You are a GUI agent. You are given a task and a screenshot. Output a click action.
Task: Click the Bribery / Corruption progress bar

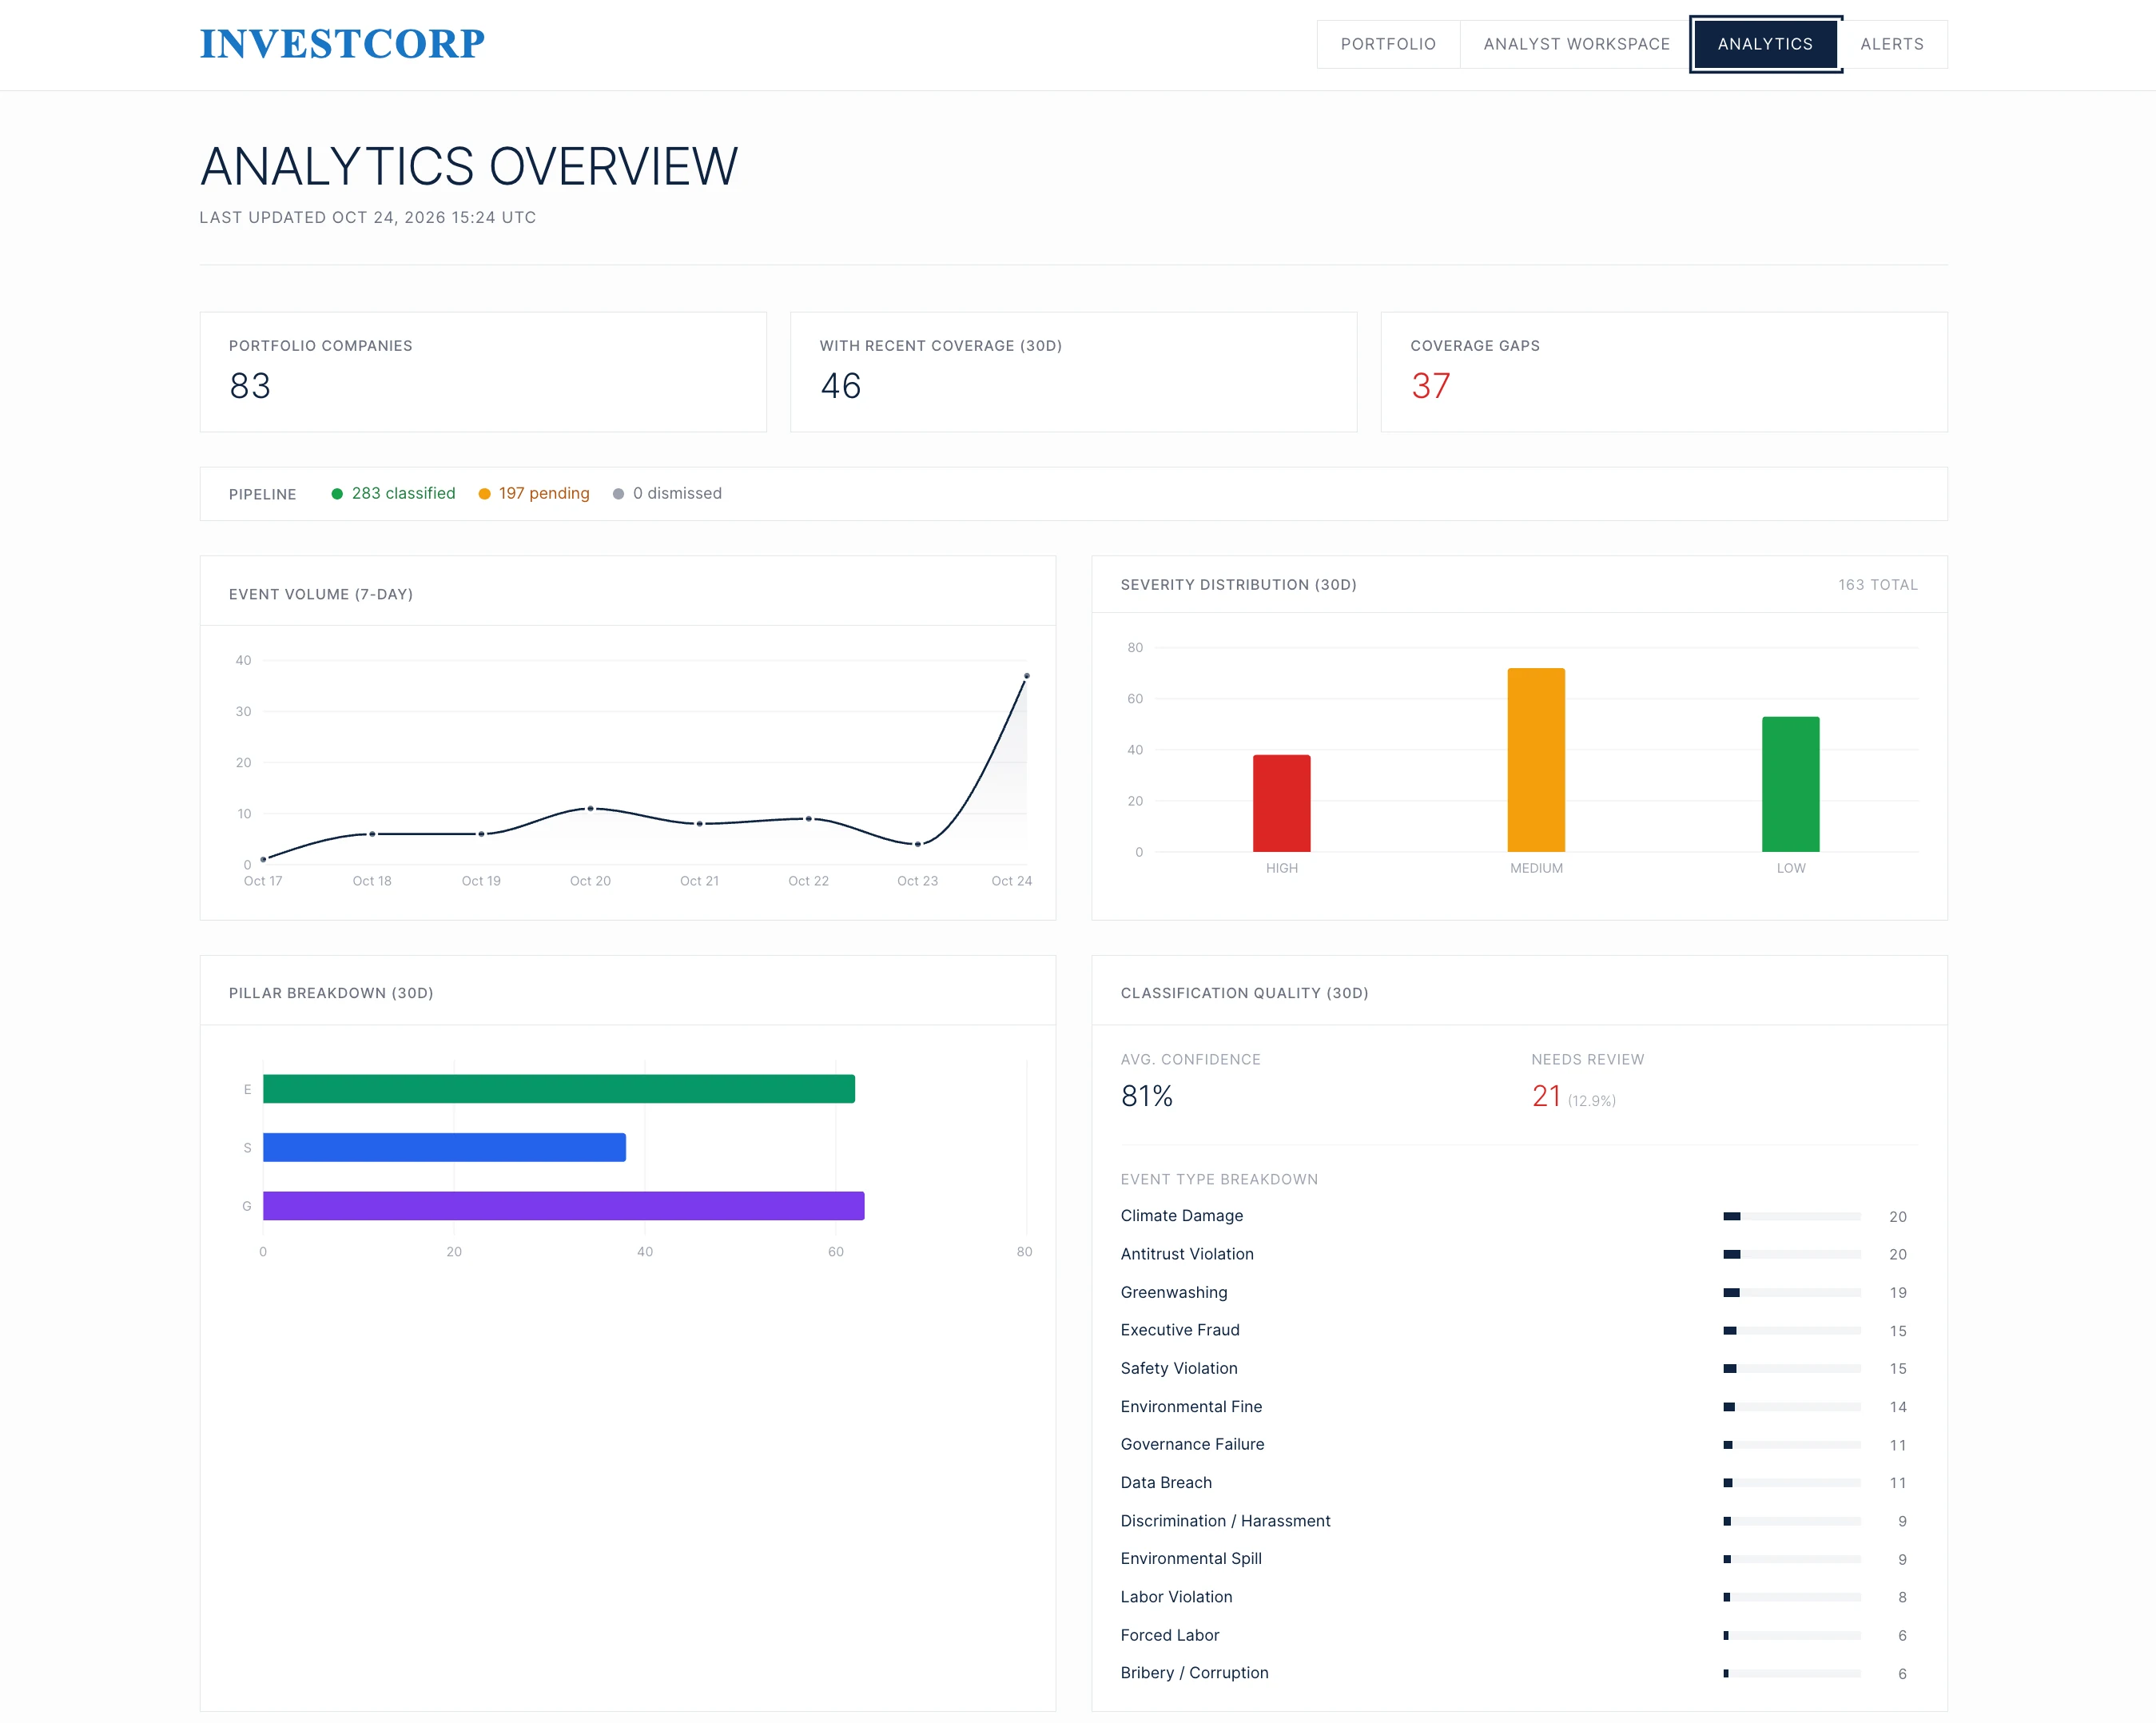point(1792,1673)
